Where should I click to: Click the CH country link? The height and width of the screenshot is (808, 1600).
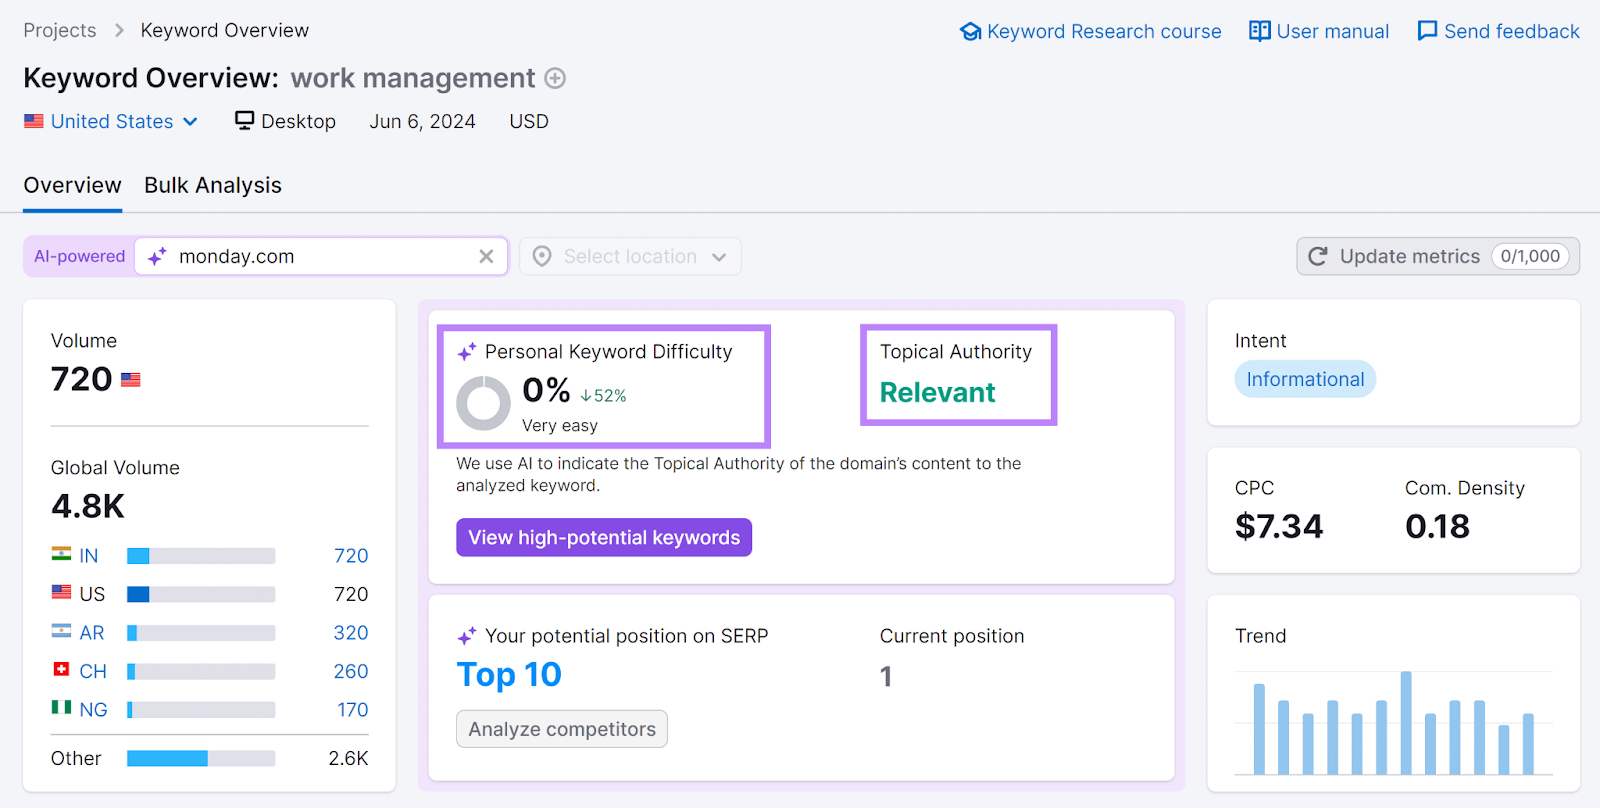point(93,672)
